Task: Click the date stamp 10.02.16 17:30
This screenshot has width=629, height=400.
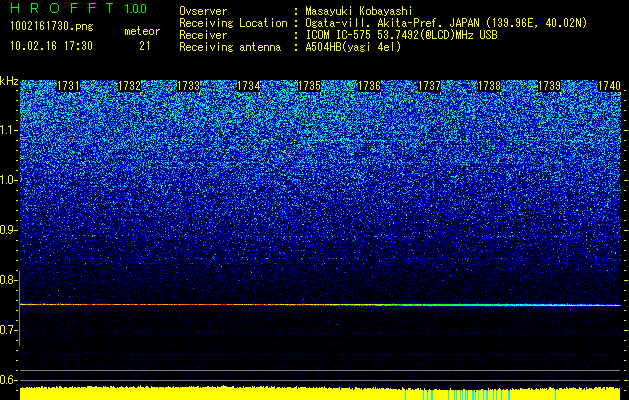Action: [x=51, y=46]
